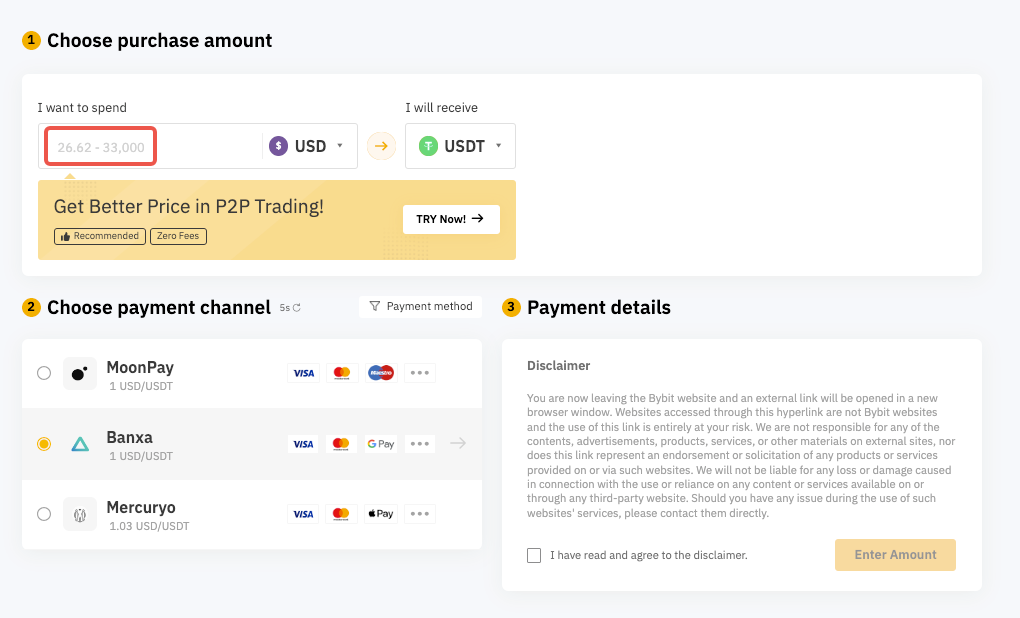The width and height of the screenshot is (1020, 618).
Task: Click the TRY Now! button
Action: point(450,219)
